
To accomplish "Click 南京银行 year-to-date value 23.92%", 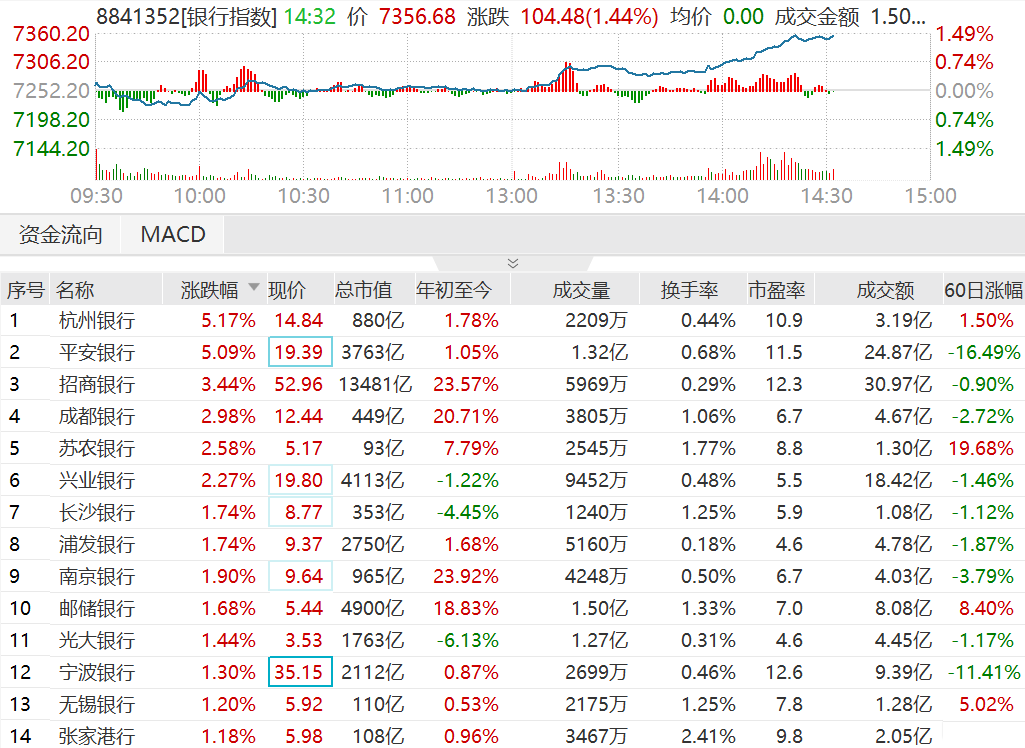I will (x=466, y=577).
